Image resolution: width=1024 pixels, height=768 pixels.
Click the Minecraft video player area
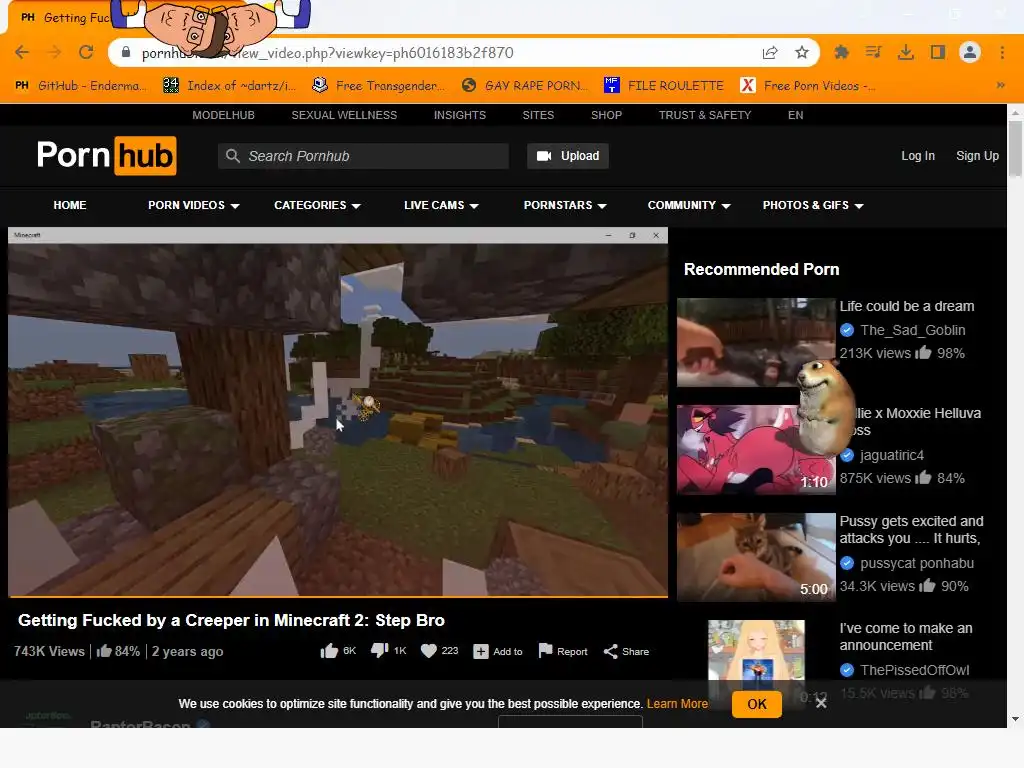tap(338, 411)
